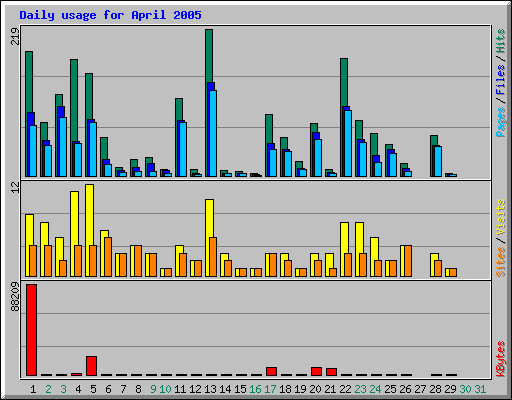Click the orange 'Sites' legend label
Screen dimensions: 512x400
[x=500, y=262]
